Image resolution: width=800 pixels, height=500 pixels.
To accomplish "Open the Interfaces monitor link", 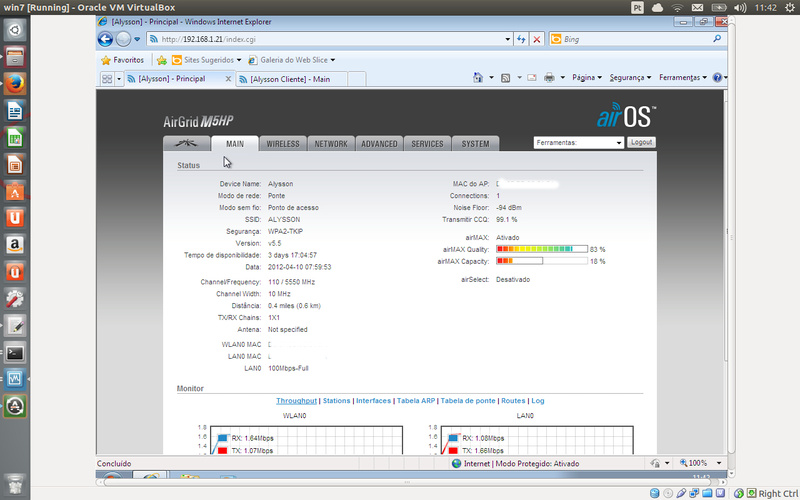I will click(x=373, y=401).
